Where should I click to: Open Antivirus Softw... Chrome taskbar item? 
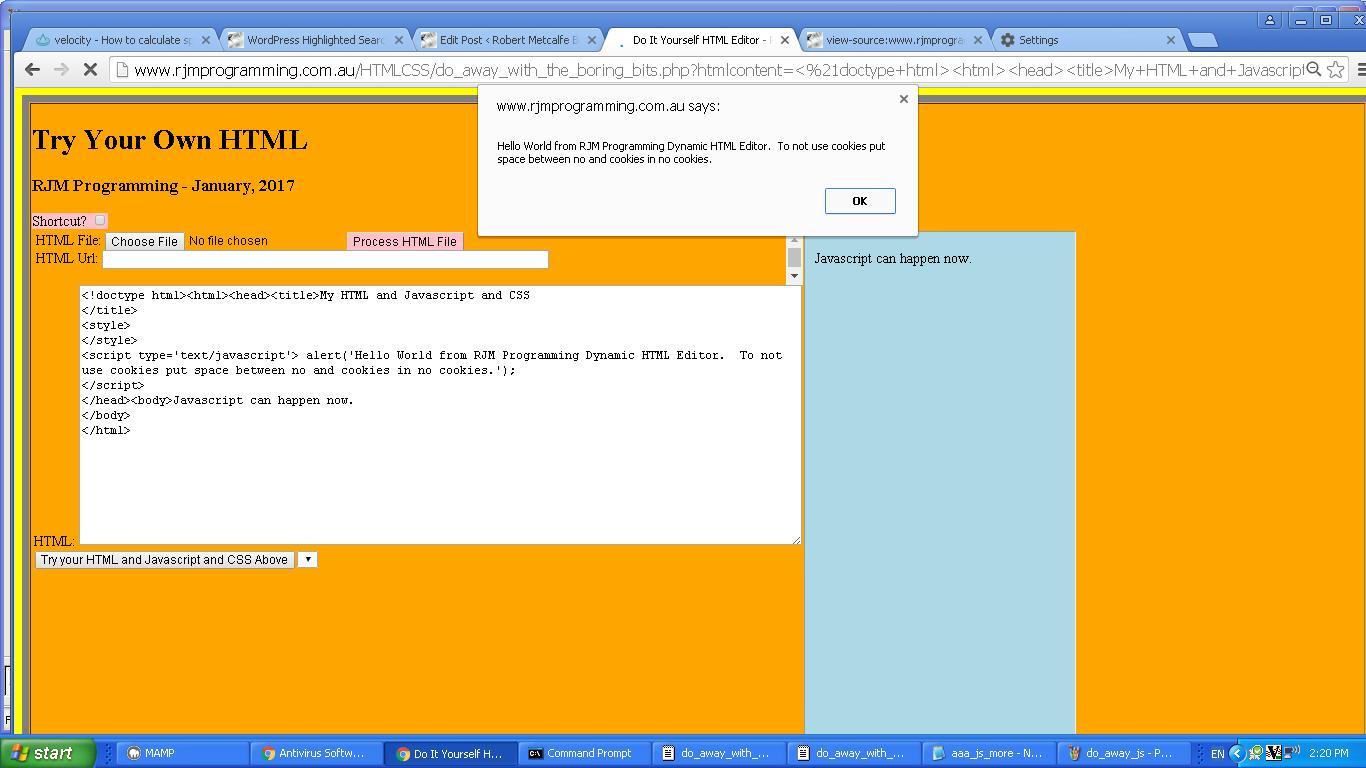[x=316, y=753]
